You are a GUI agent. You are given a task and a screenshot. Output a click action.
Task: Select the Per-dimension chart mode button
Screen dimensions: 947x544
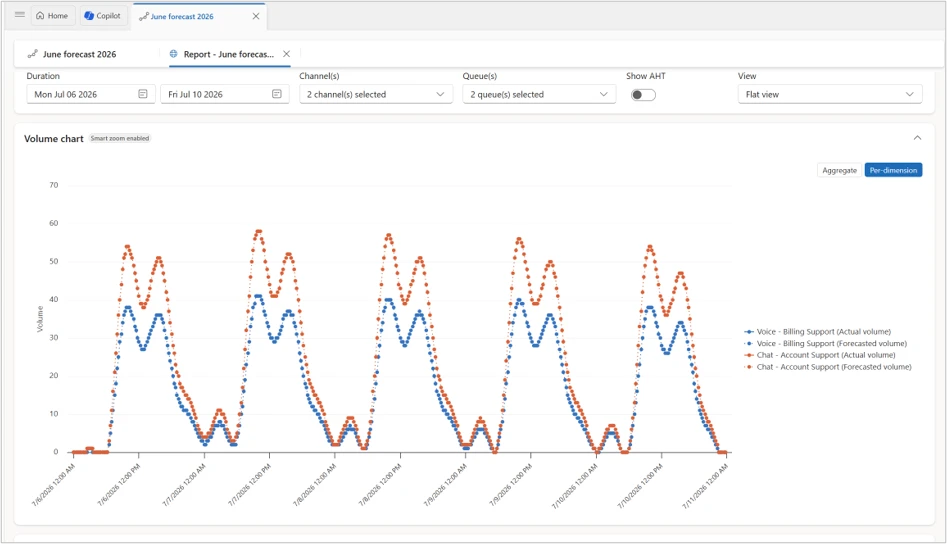click(893, 170)
